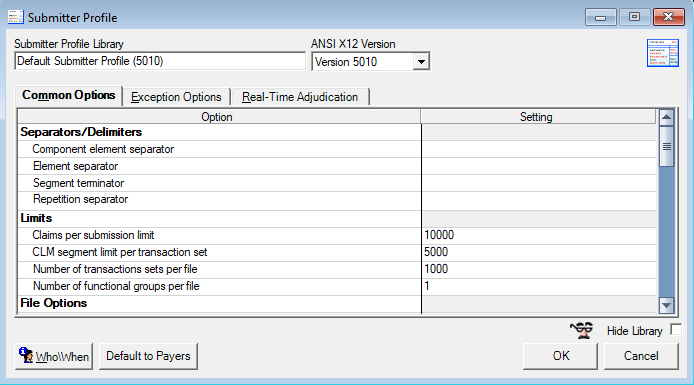Minimize the Submitter Profile window
The width and height of the screenshot is (694, 385).
point(601,17)
